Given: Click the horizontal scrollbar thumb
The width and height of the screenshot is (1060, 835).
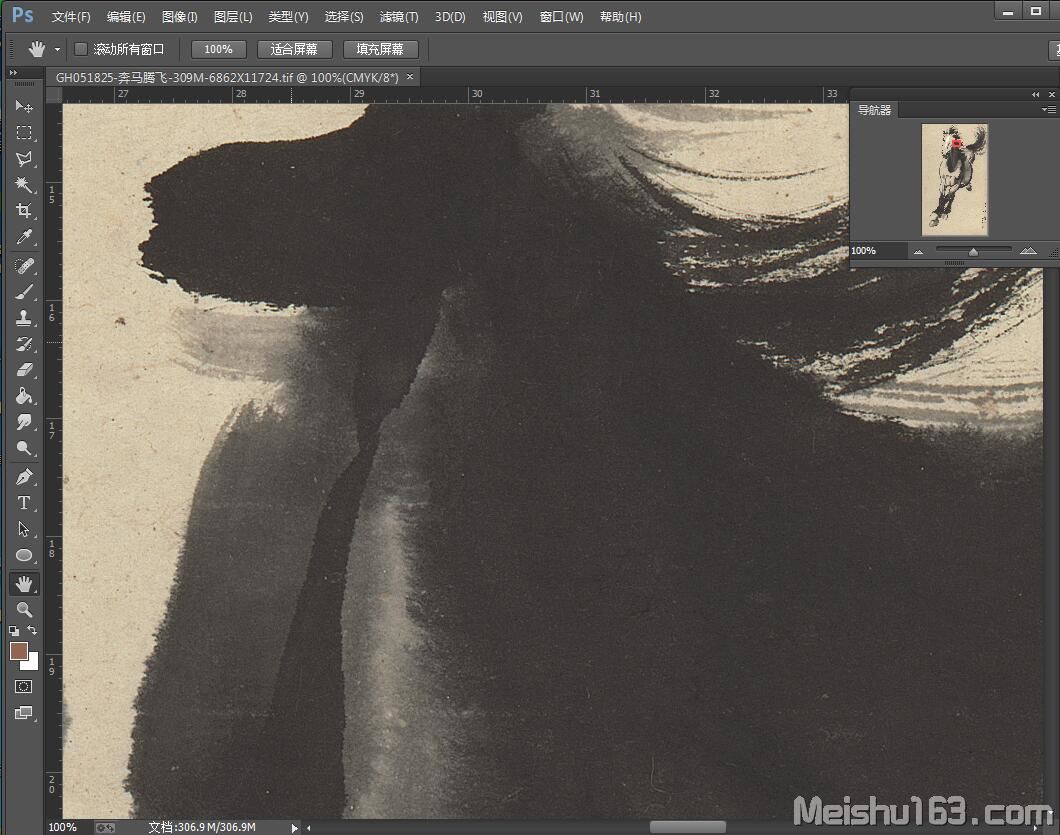Looking at the screenshot, I should pyautogui.click(x=688, y=827).
